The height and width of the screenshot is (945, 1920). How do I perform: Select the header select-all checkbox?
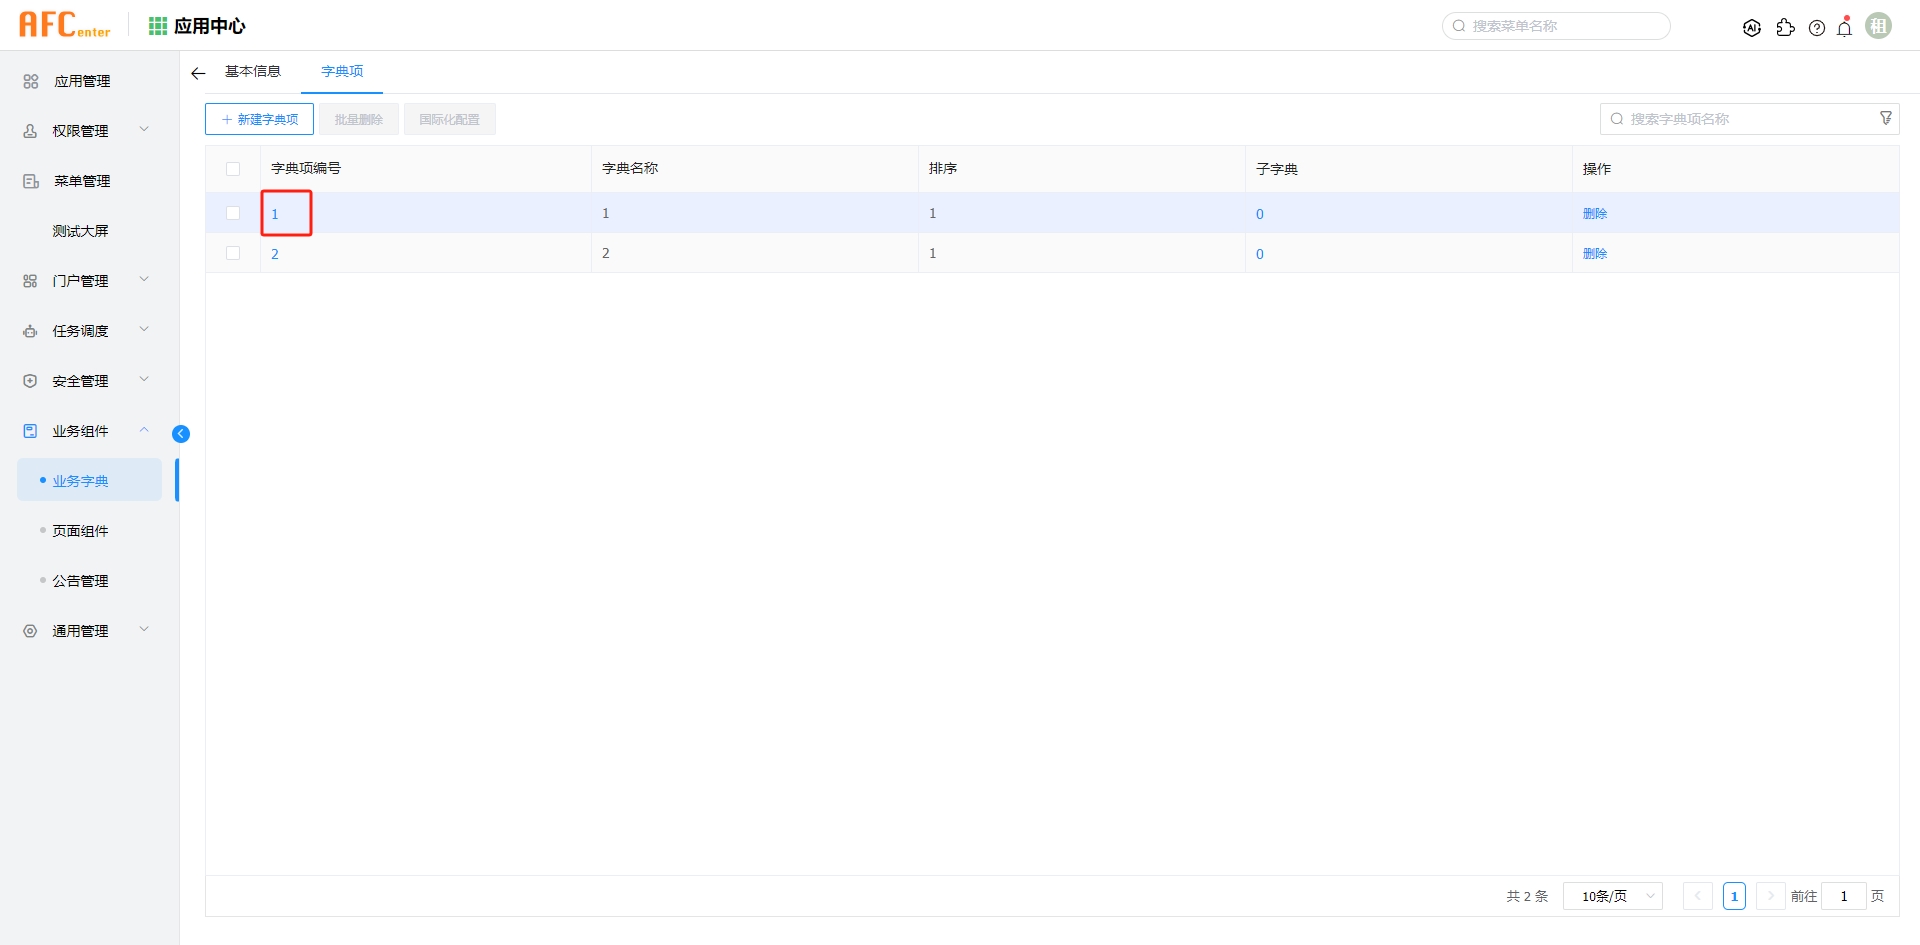pyautogui.click(x=233, y=168)
